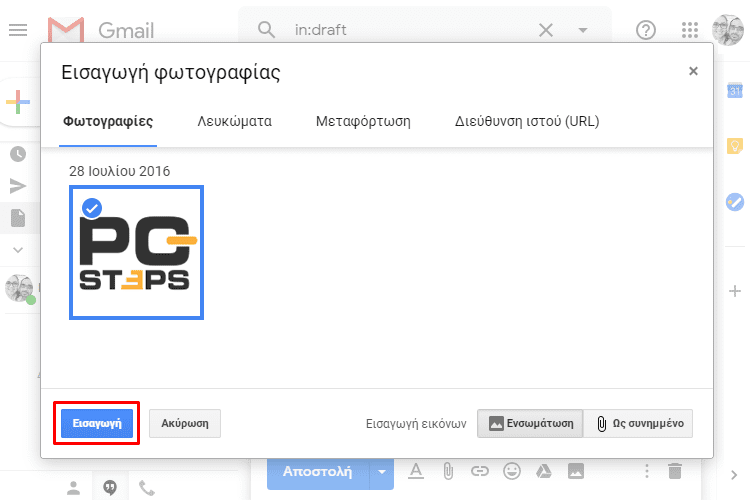Open the Hangouts conversations icon
This screenshot has height=500, width=750.
110,488
